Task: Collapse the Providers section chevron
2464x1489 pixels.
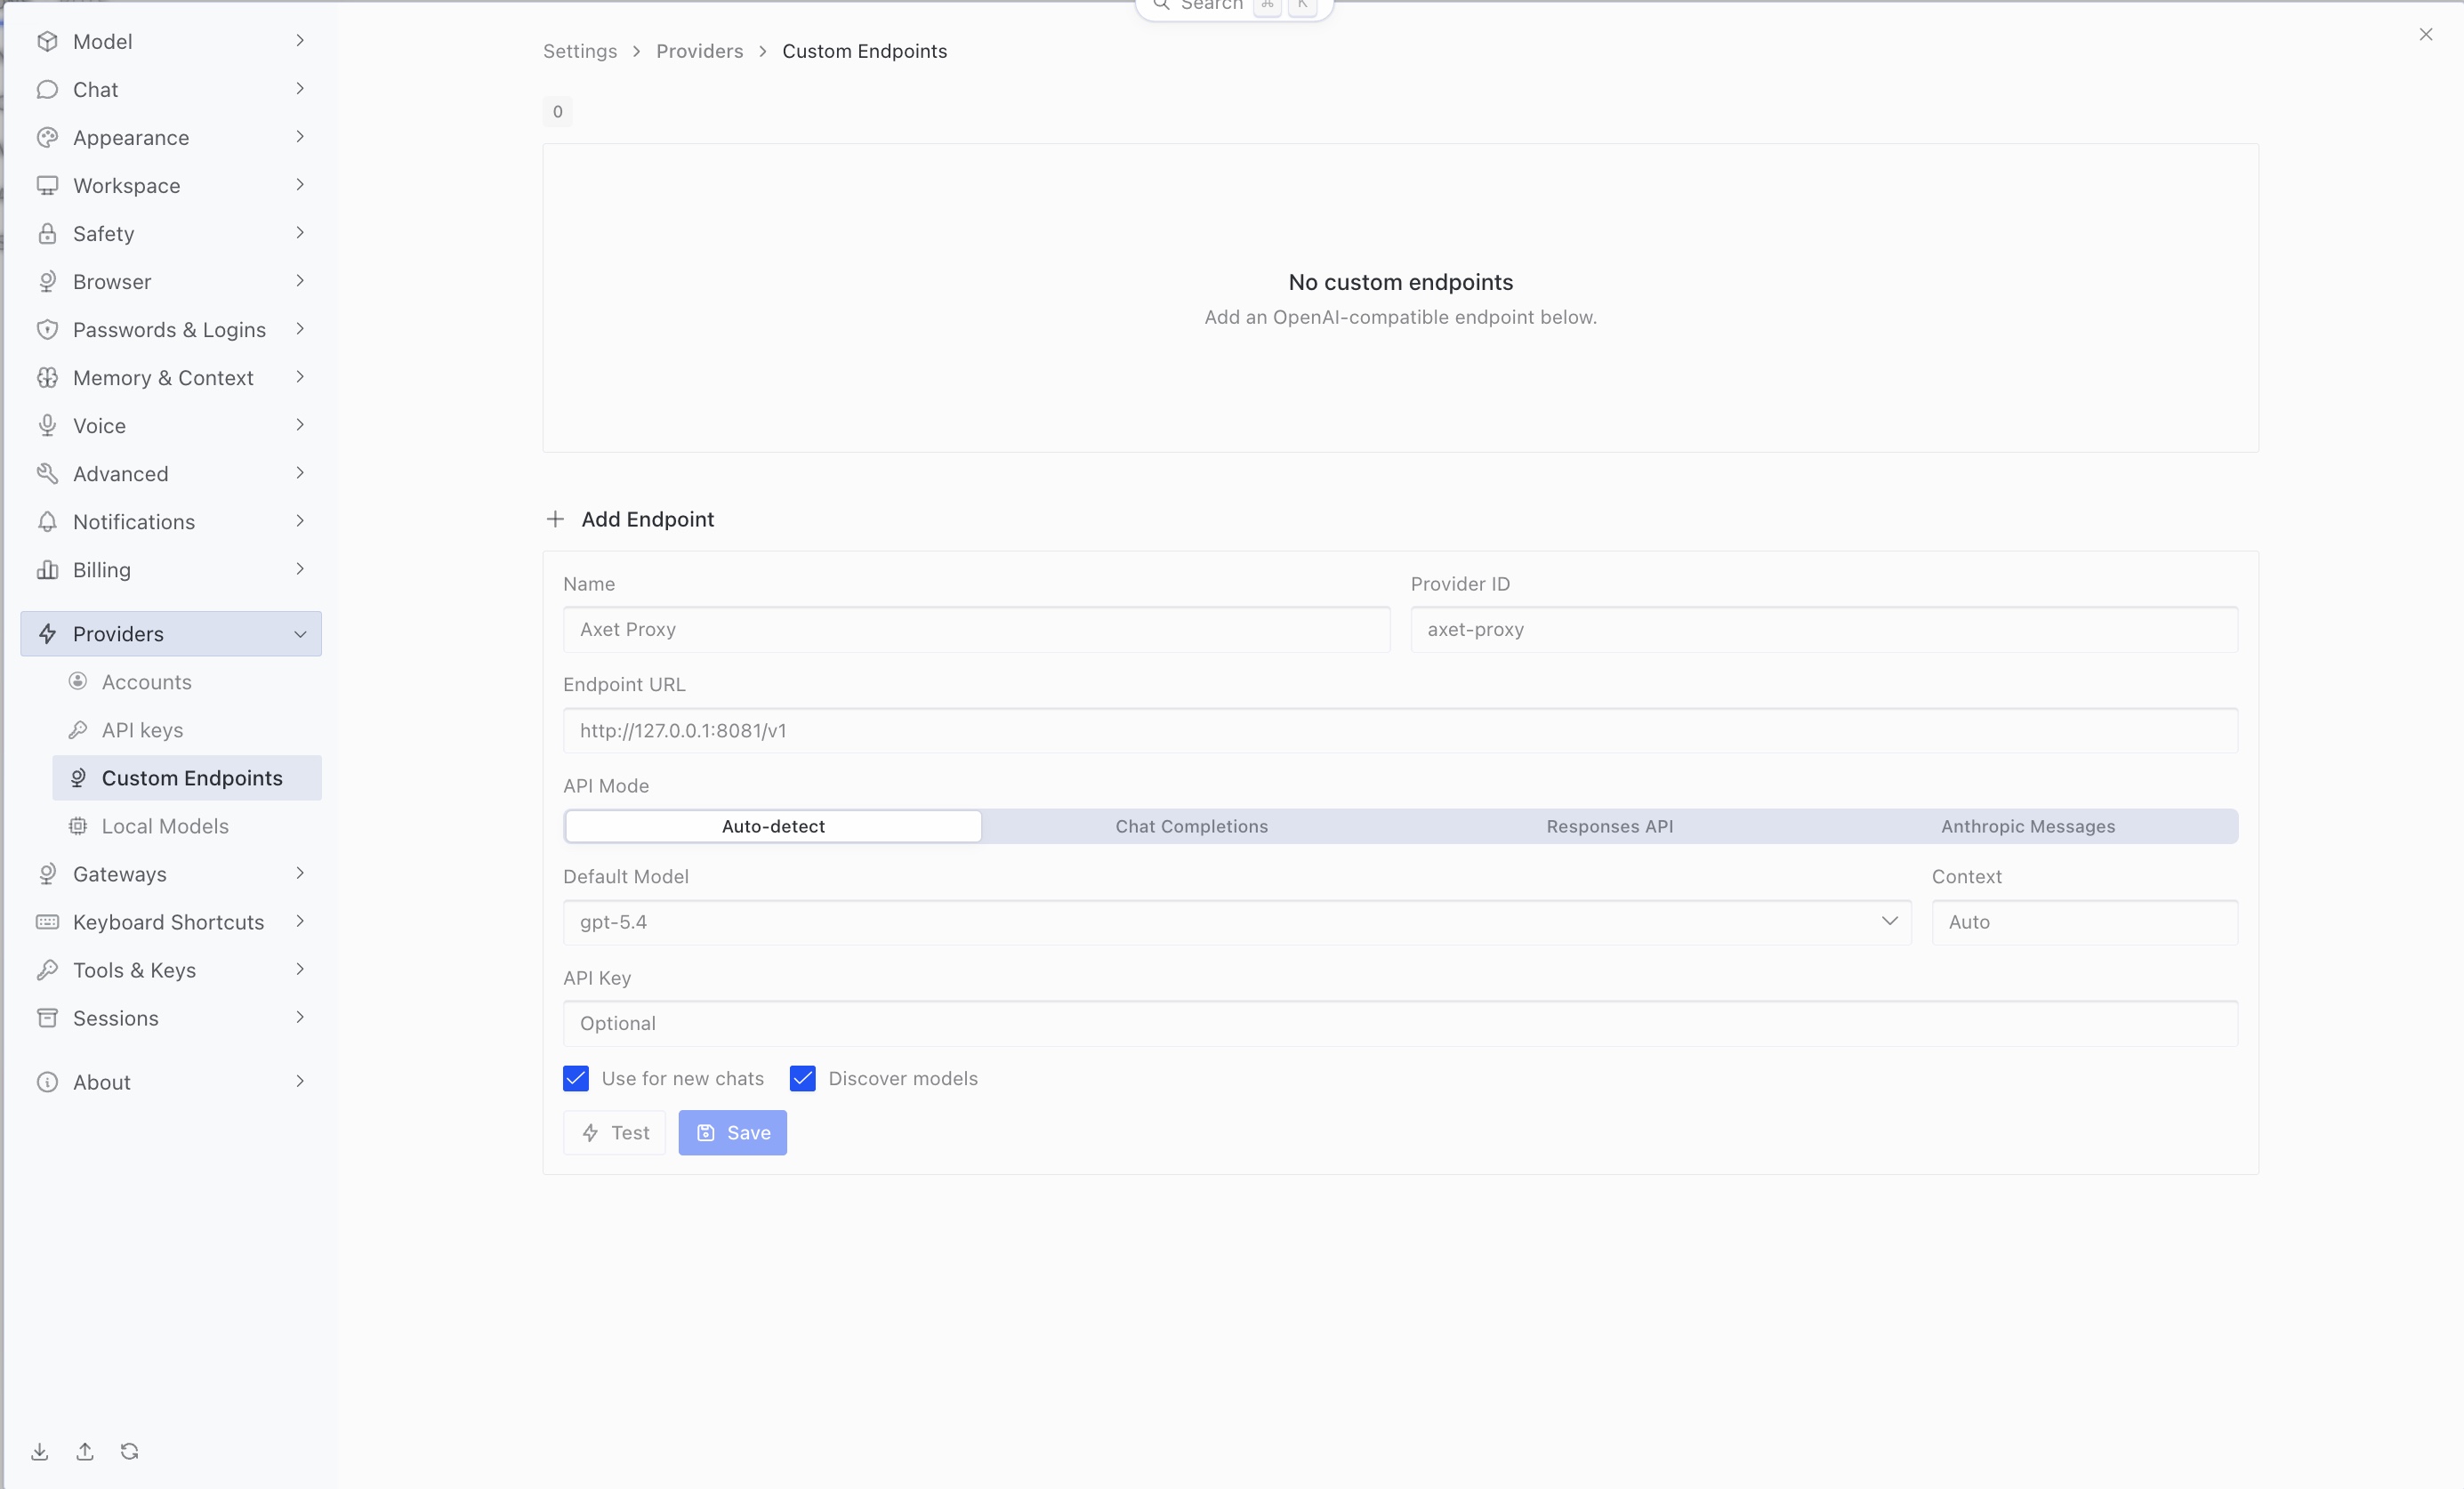Action: [300, 634]
